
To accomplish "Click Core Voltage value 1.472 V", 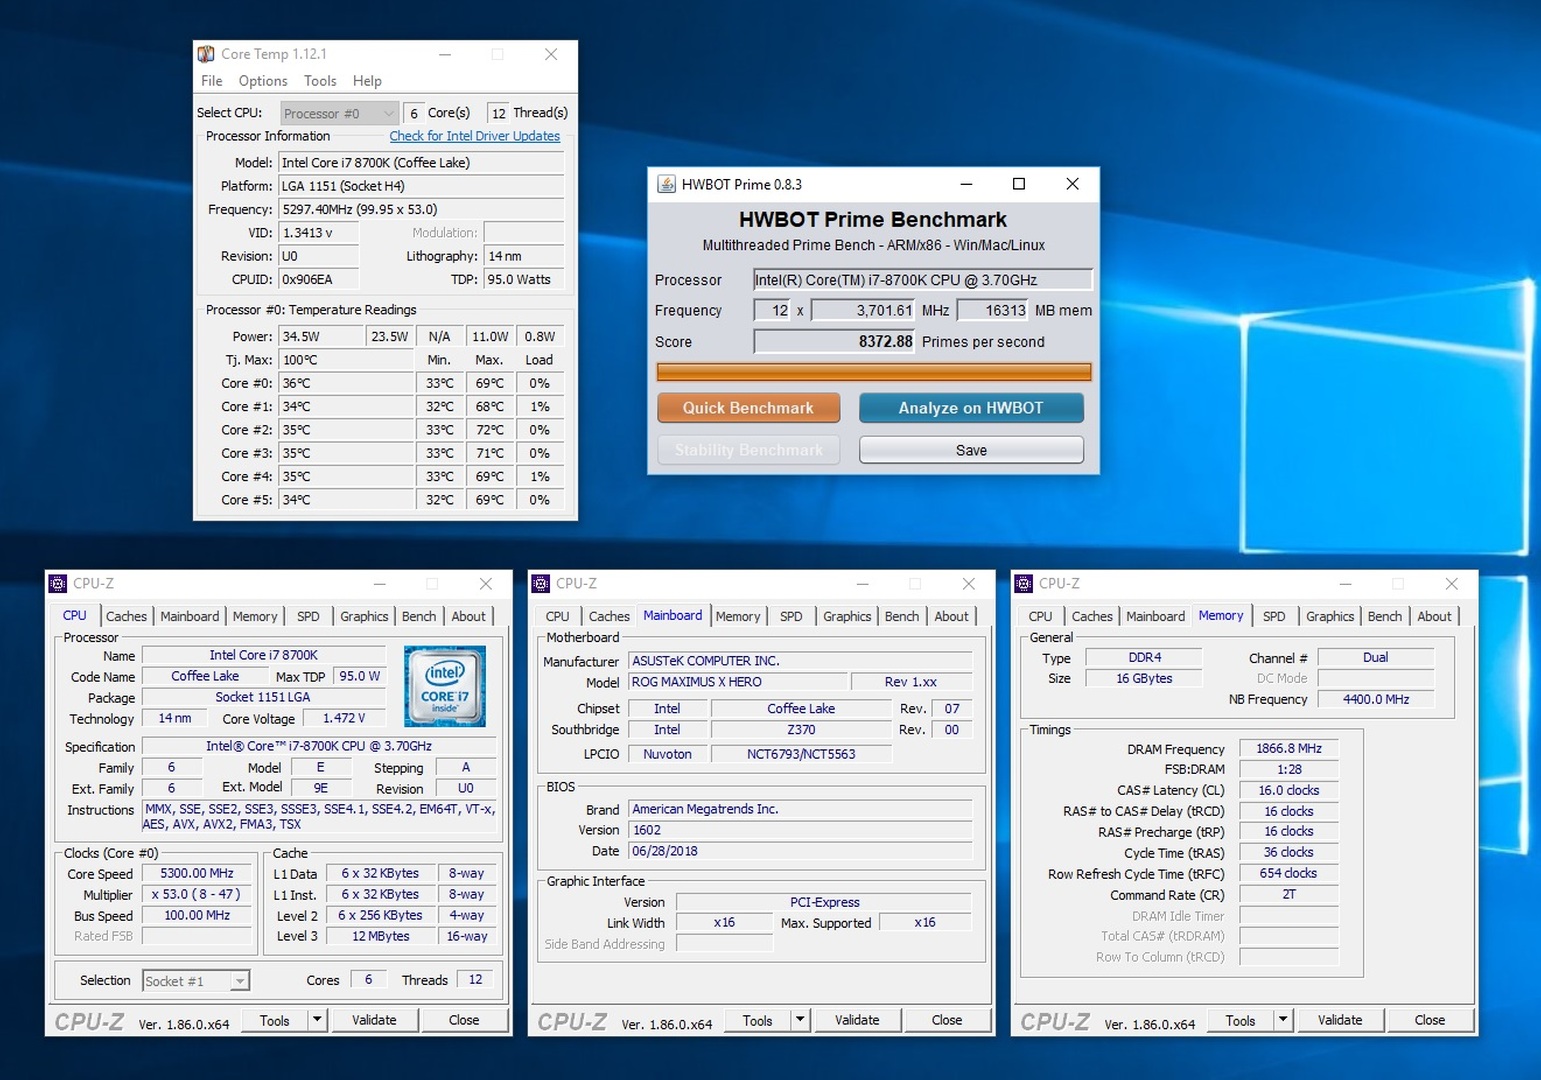I will 344,719.
